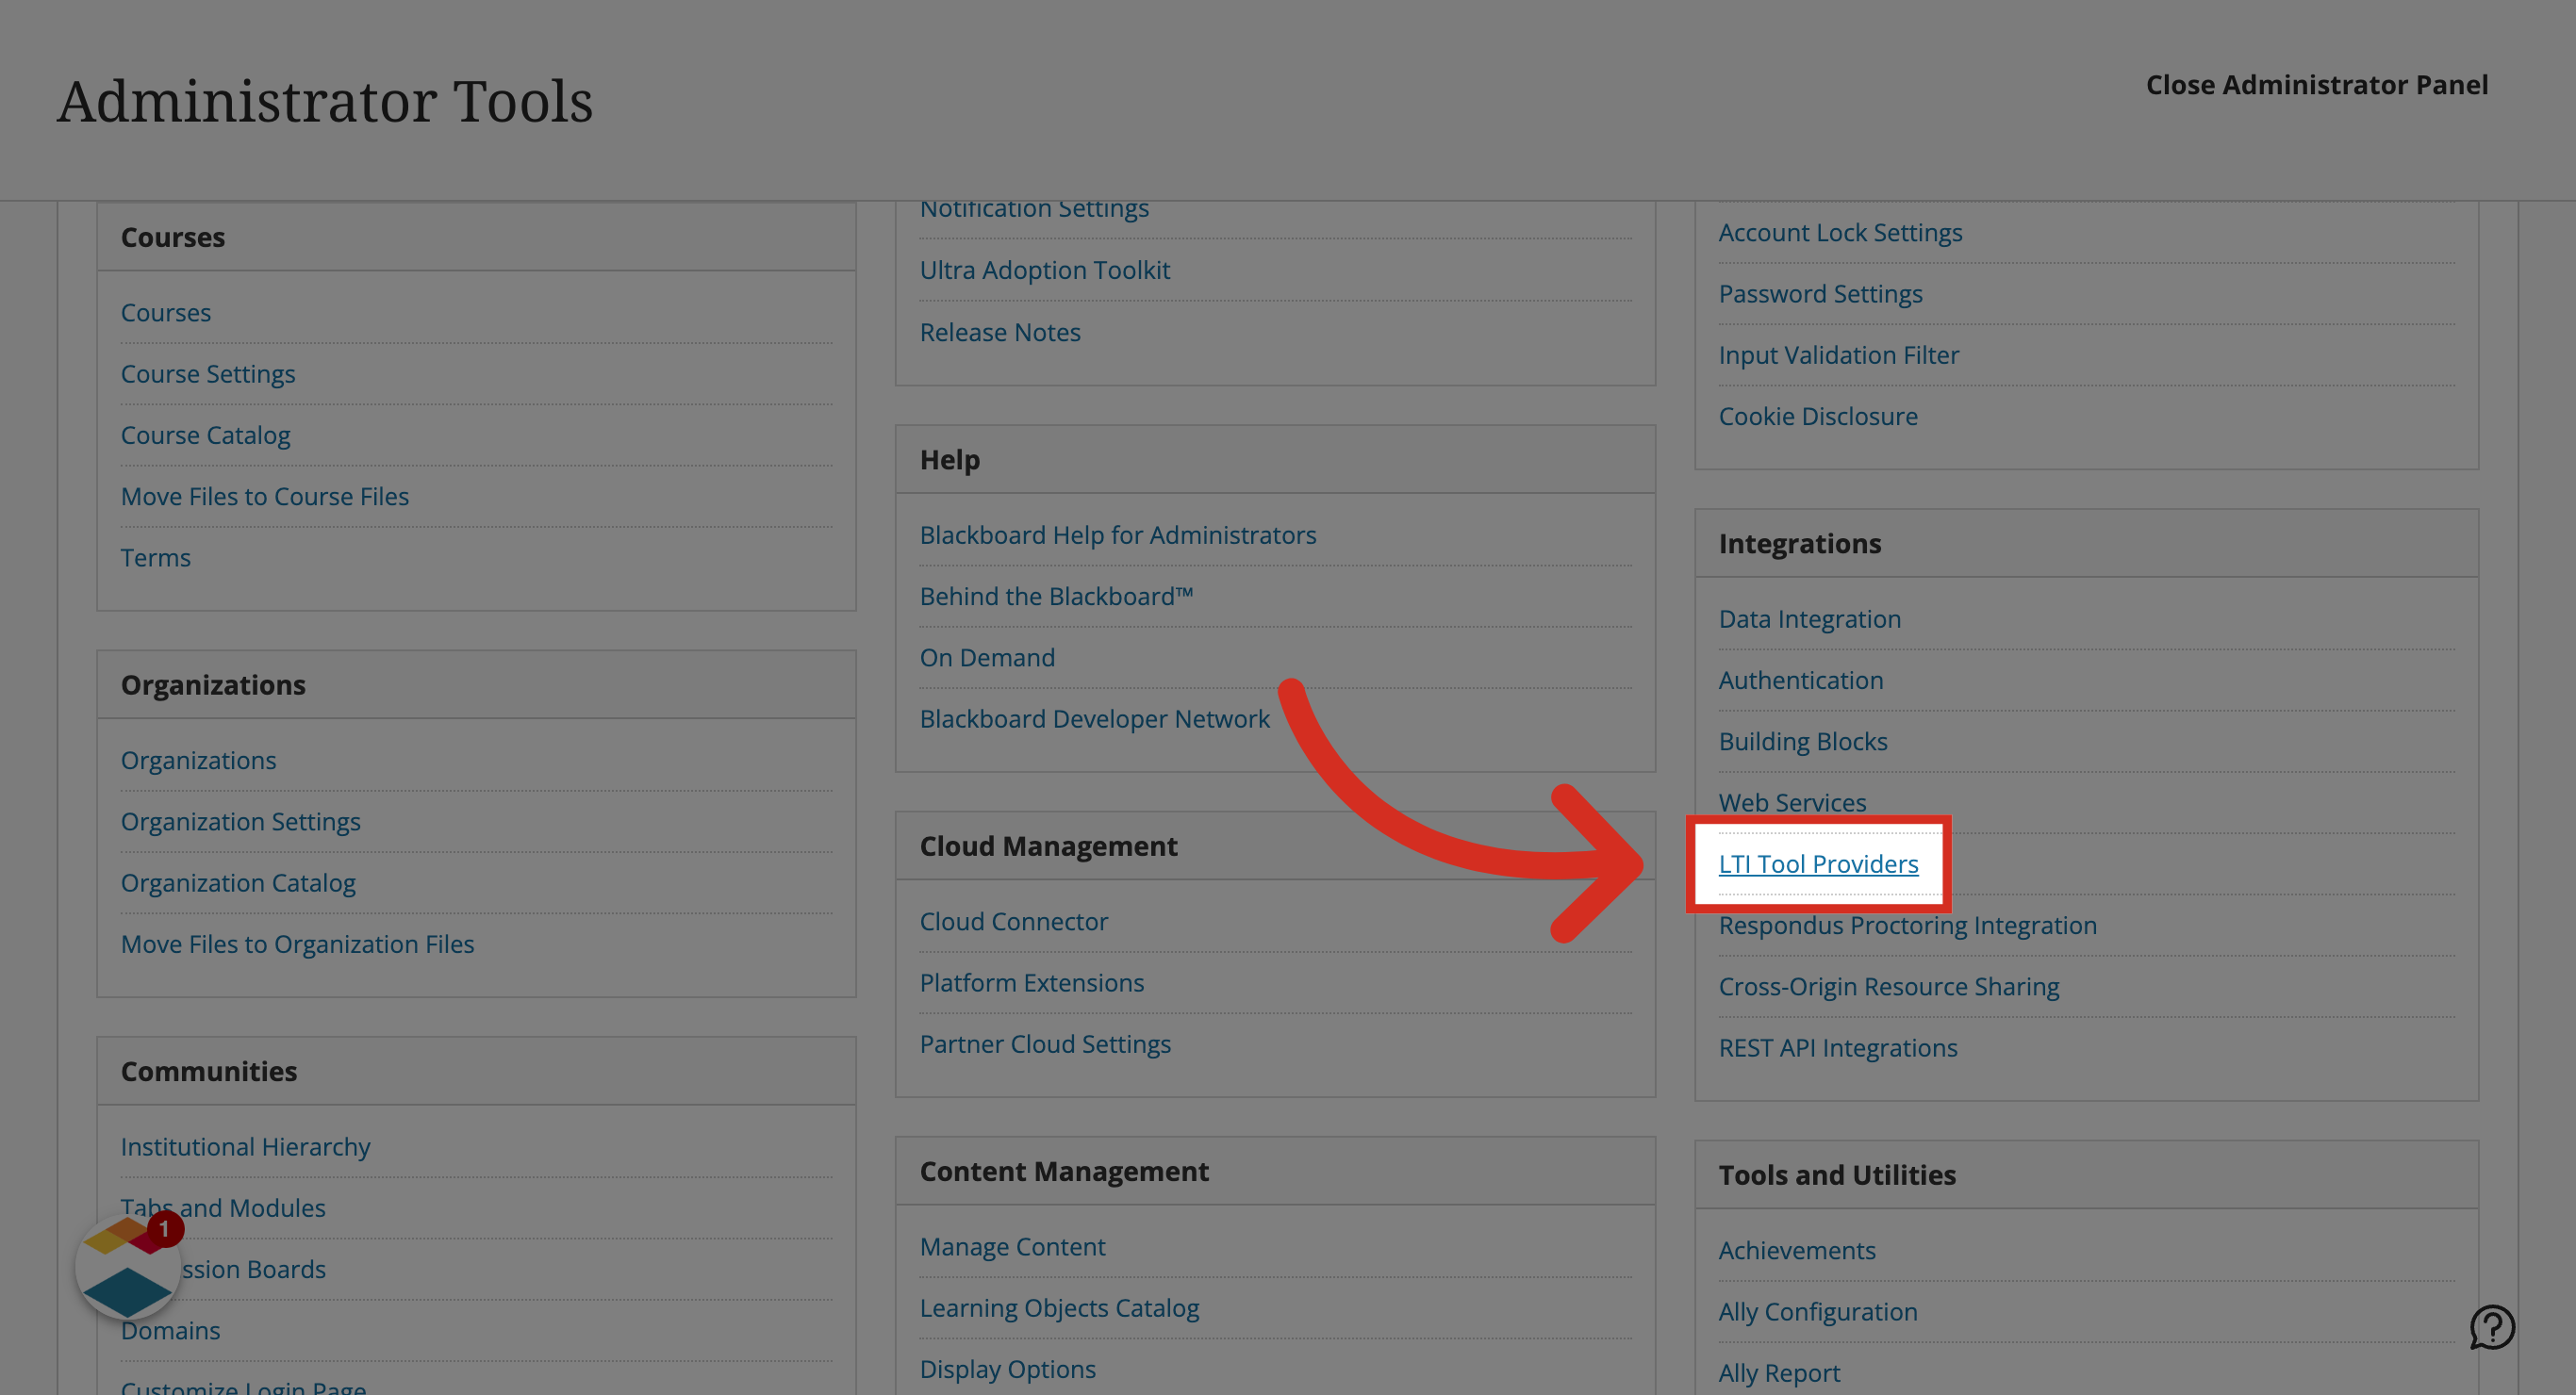
Task: Click the chat help question-mark icon
Action: (2491, 1327)
